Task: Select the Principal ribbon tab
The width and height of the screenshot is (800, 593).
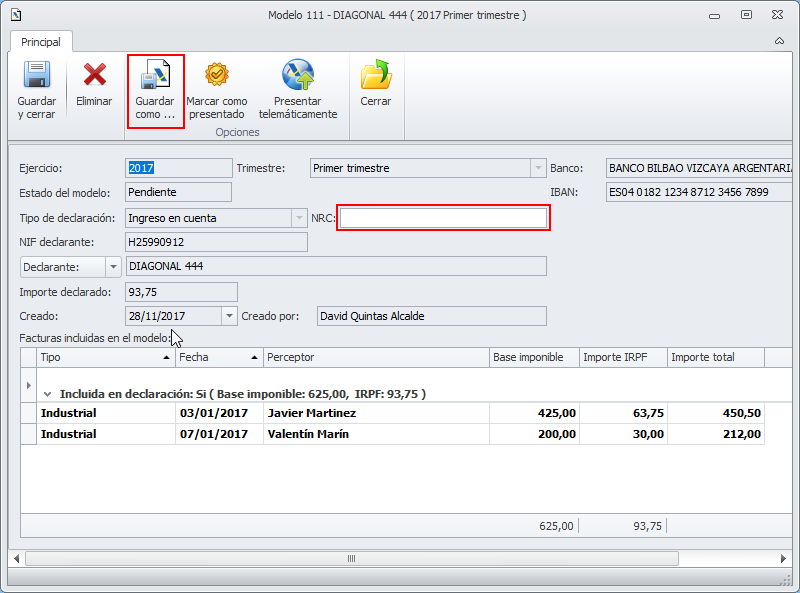Action: [x=41, y=42]
